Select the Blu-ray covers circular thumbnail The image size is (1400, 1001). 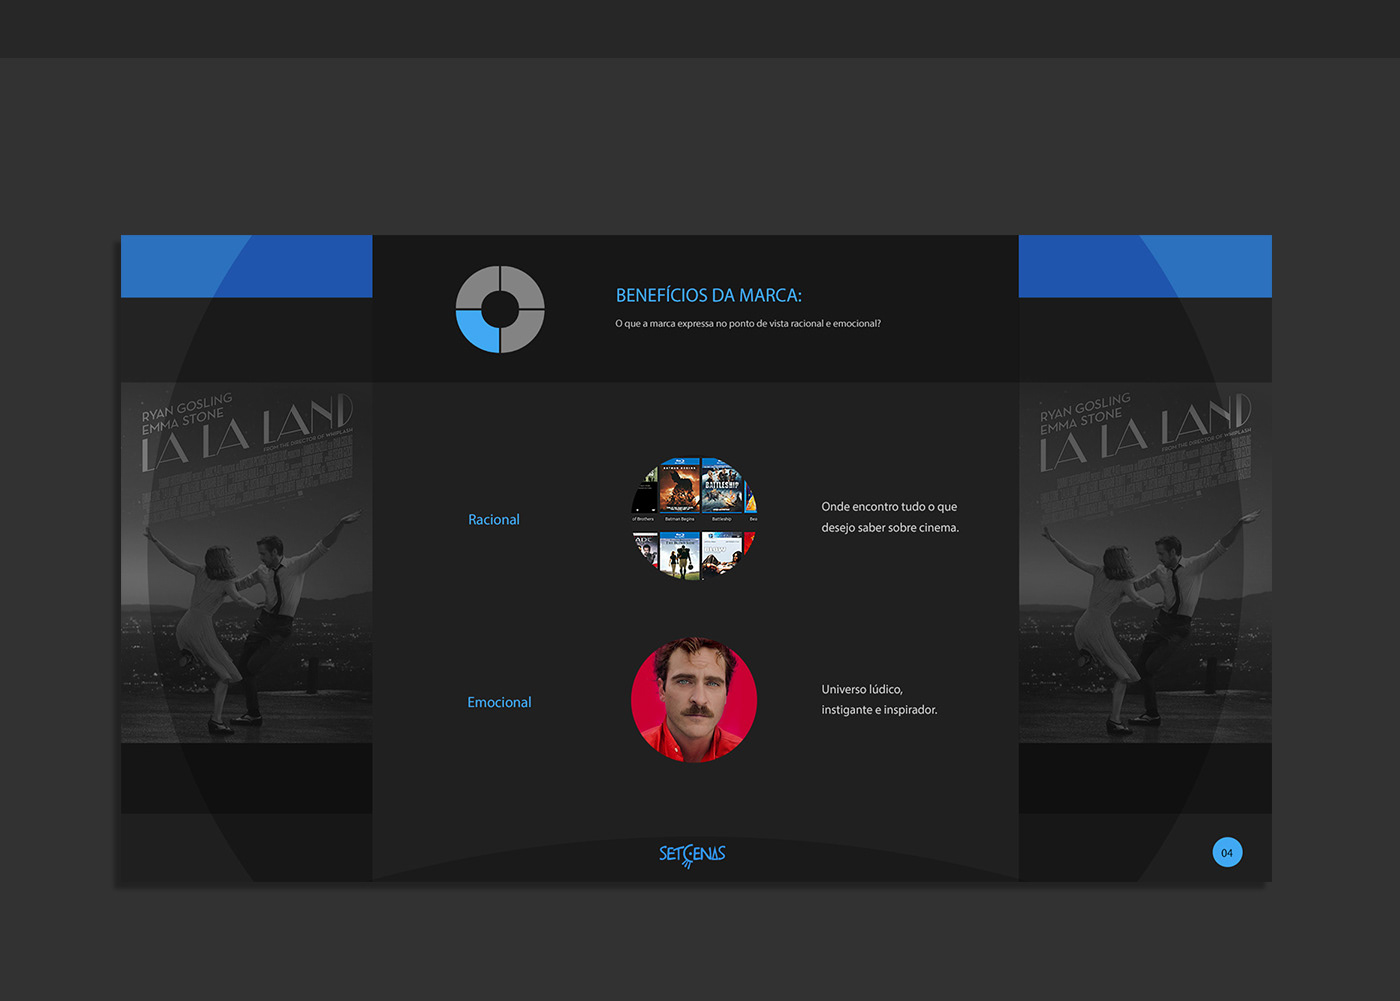pos(694,518)
